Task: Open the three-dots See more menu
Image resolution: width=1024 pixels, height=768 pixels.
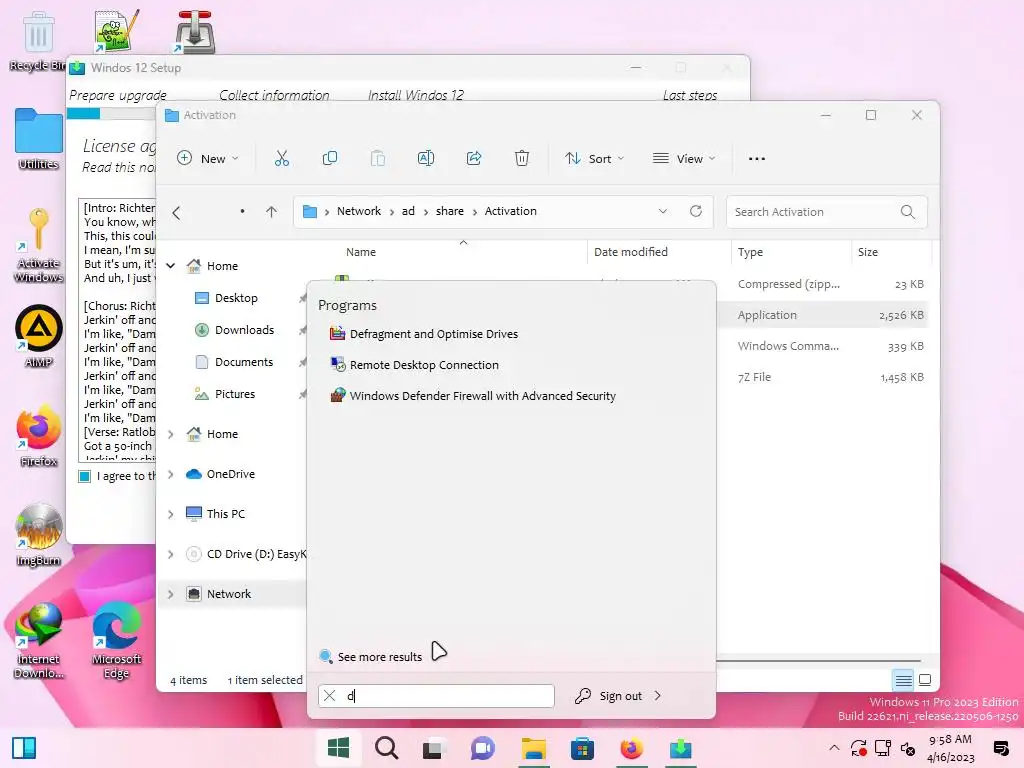Action: click(x=757, y=159)
